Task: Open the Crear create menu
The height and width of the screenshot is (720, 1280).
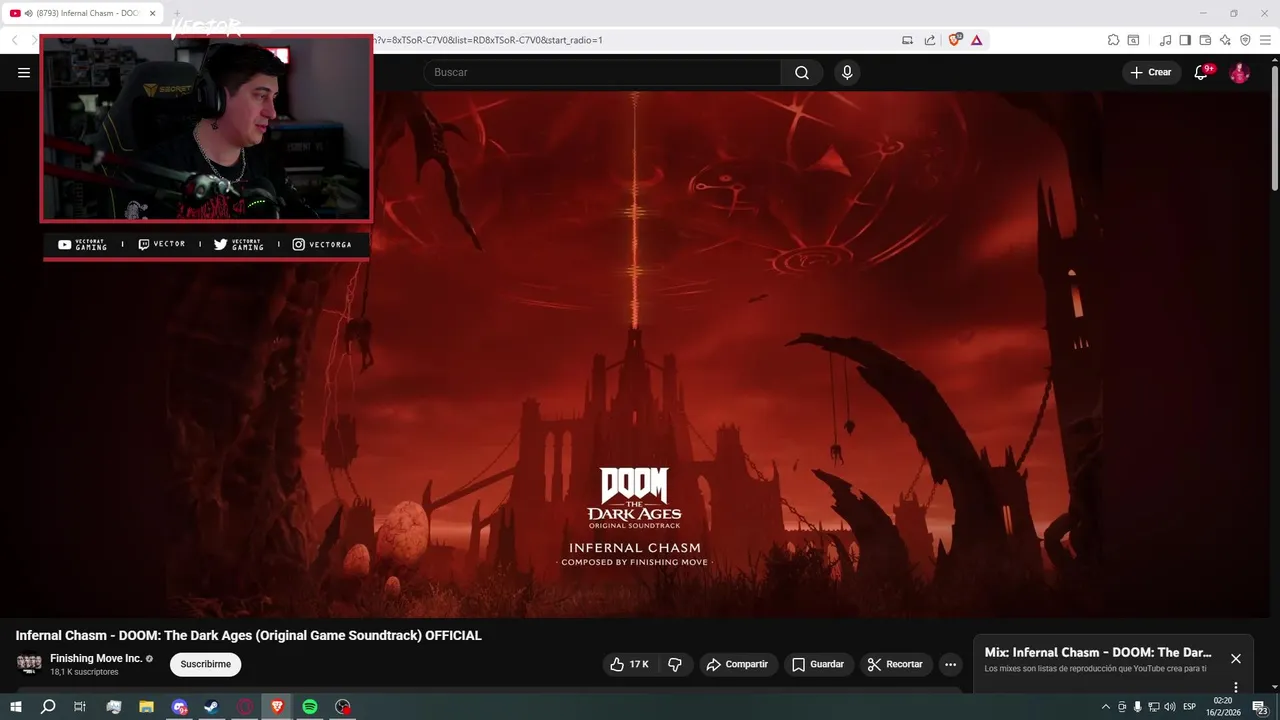Action: pos(1151,72)
